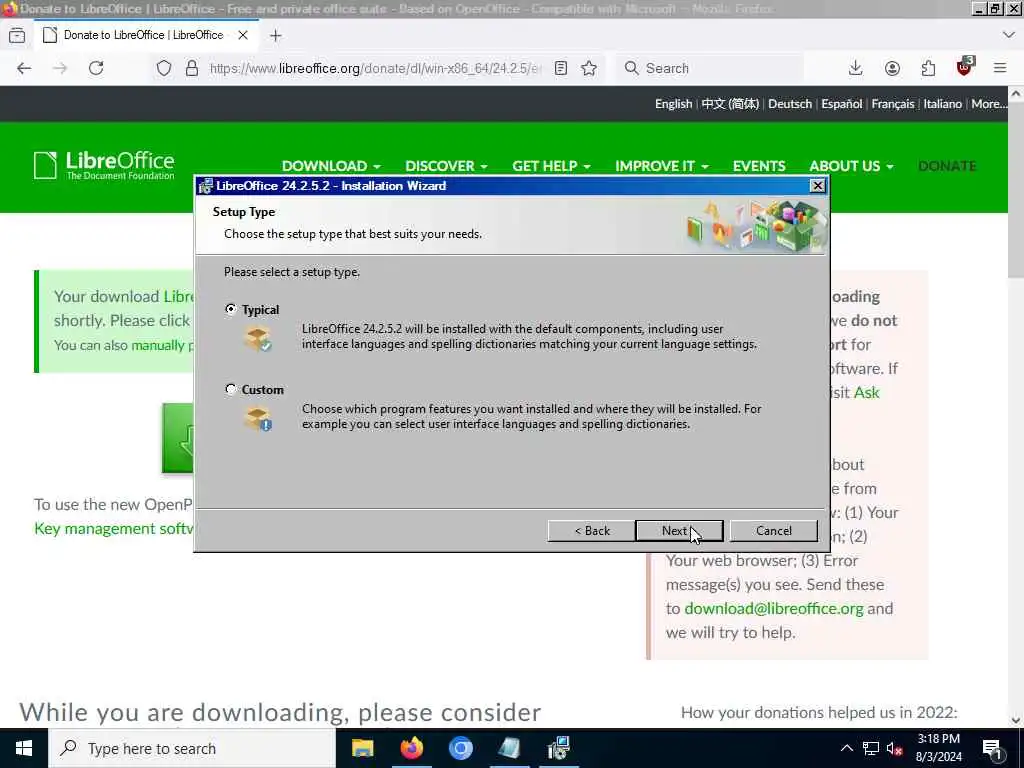Open More... languages link
This screenshot has height=768, width=1024.
click(x=988, y=104)
